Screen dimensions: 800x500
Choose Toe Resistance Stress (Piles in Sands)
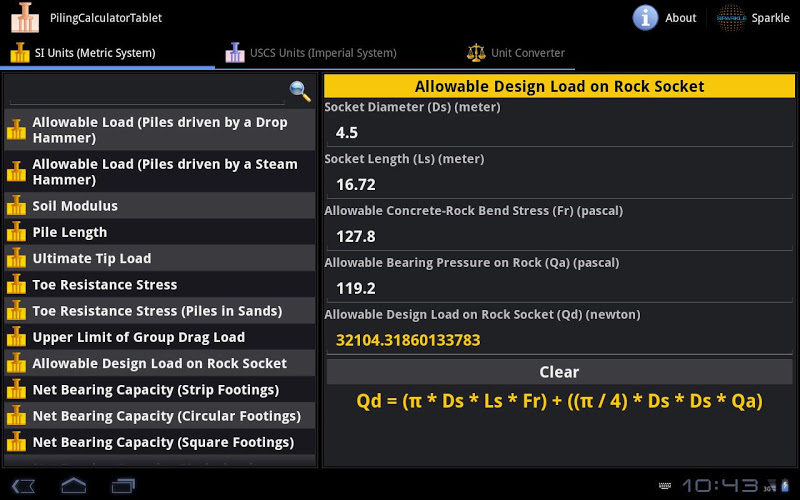(x=160, y=311)
